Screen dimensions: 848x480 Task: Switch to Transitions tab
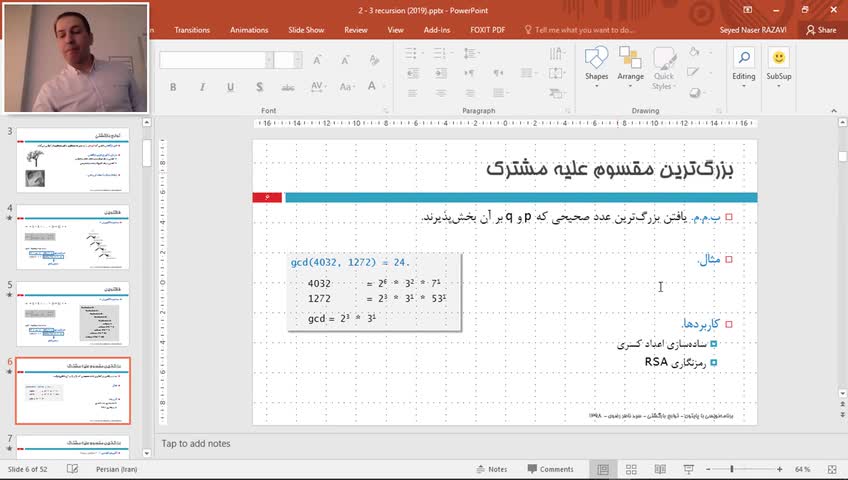click(192, 30)
